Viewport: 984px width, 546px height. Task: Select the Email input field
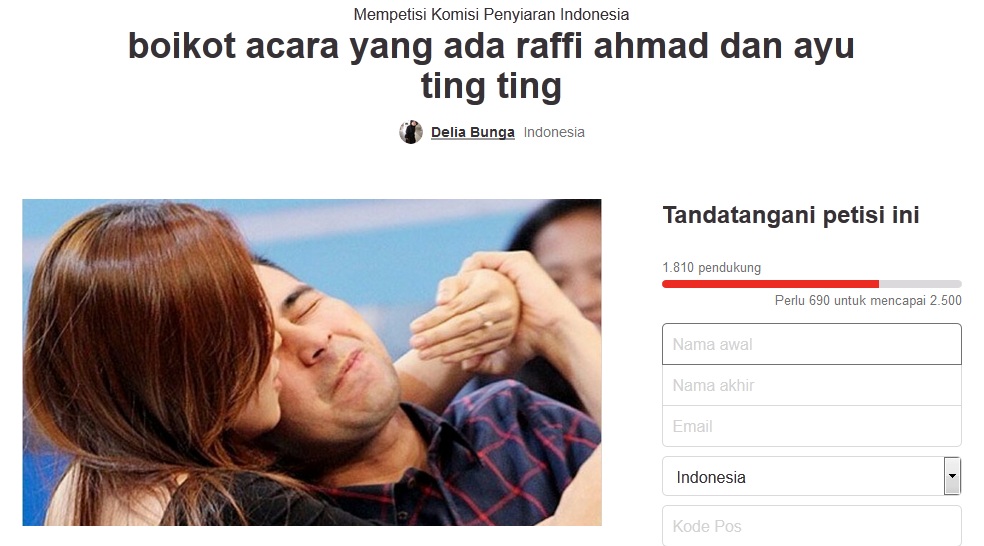[x=811, y=426]
